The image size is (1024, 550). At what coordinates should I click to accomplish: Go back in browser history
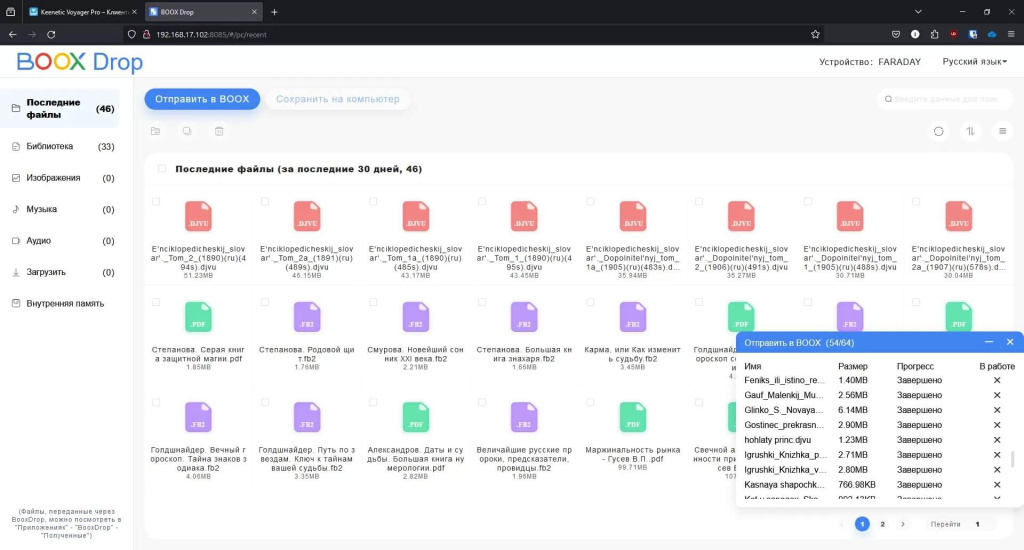click(x=12, y=35)
